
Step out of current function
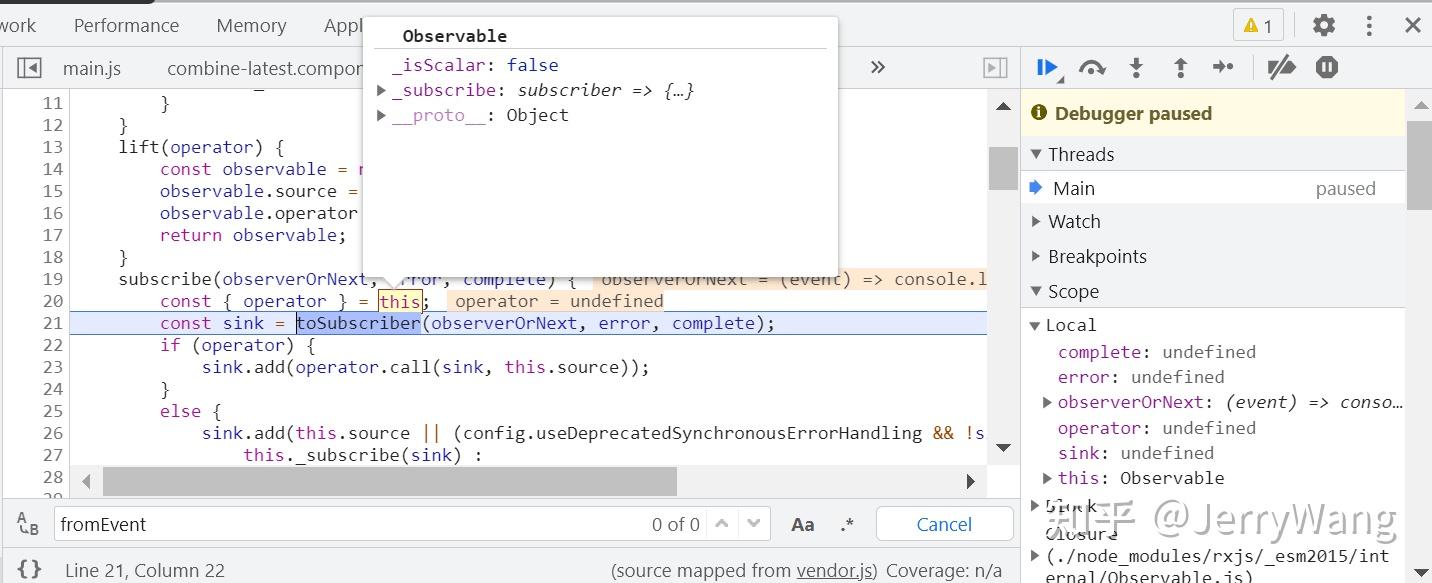1180,68
